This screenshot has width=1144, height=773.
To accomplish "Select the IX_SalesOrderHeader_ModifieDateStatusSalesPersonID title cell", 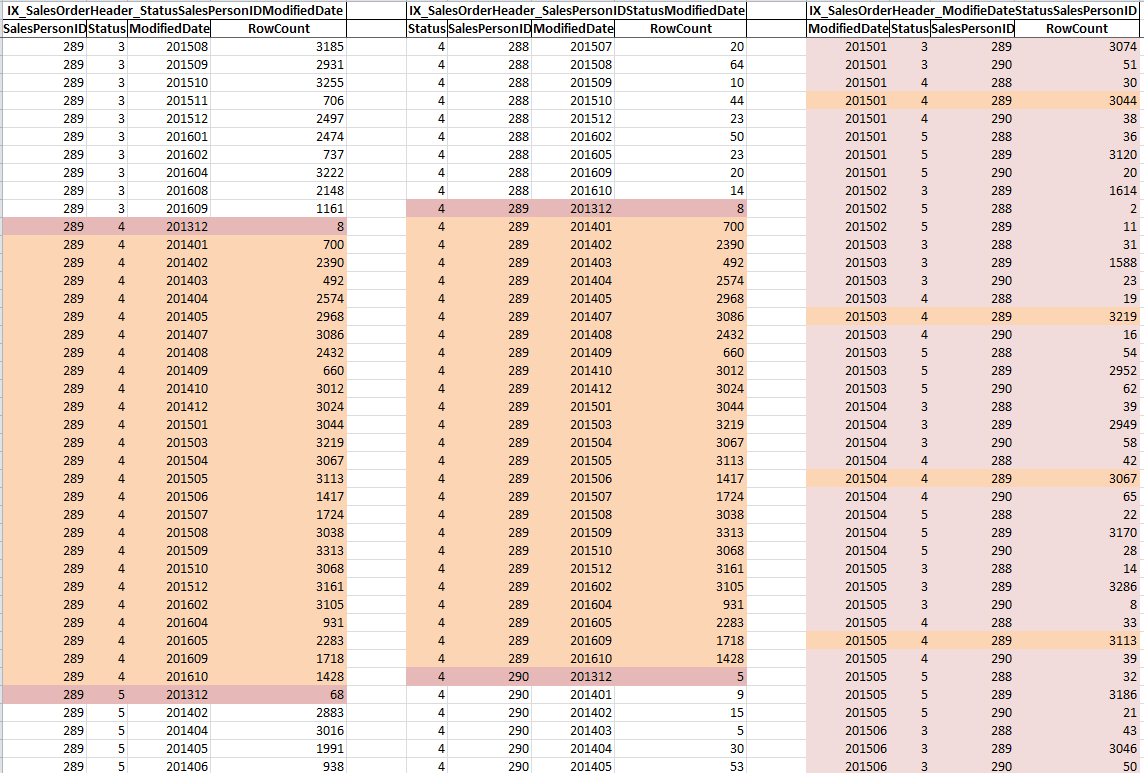I will [973, 10].
